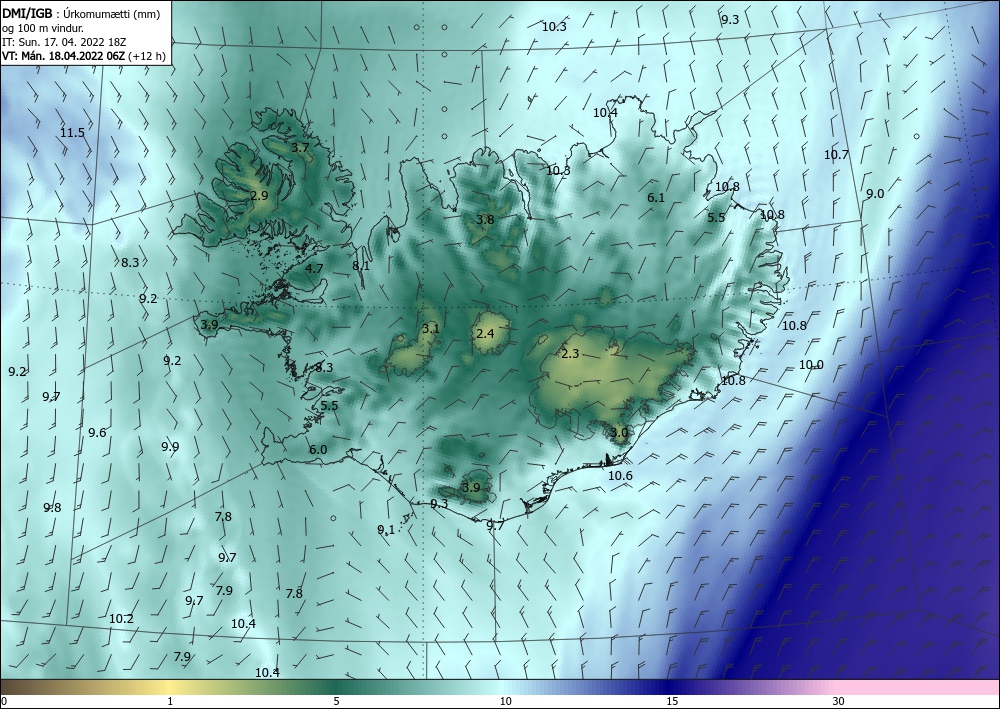The width and height of the screenshot is (1000, 709).
Task: Select the 9.1 value near Westman Islands
Action: [386, 529]
